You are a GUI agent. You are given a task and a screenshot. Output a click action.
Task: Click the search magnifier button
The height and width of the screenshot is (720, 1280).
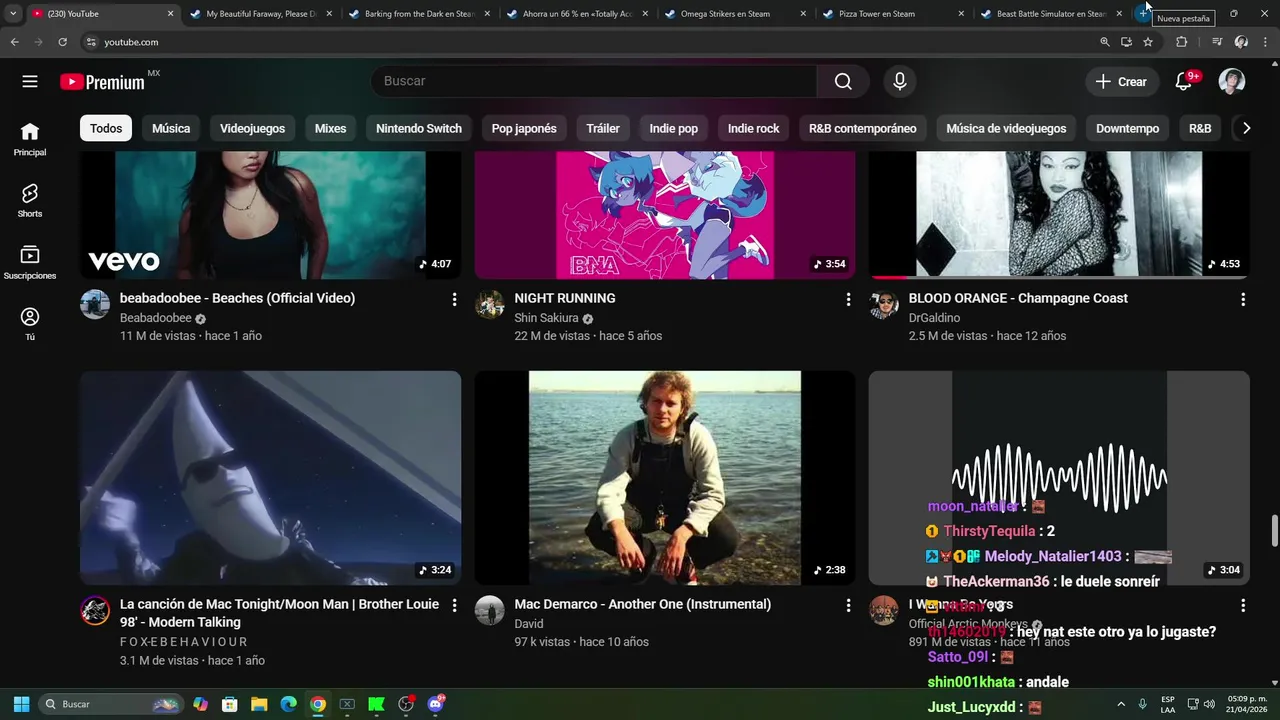tap(843, 82)
